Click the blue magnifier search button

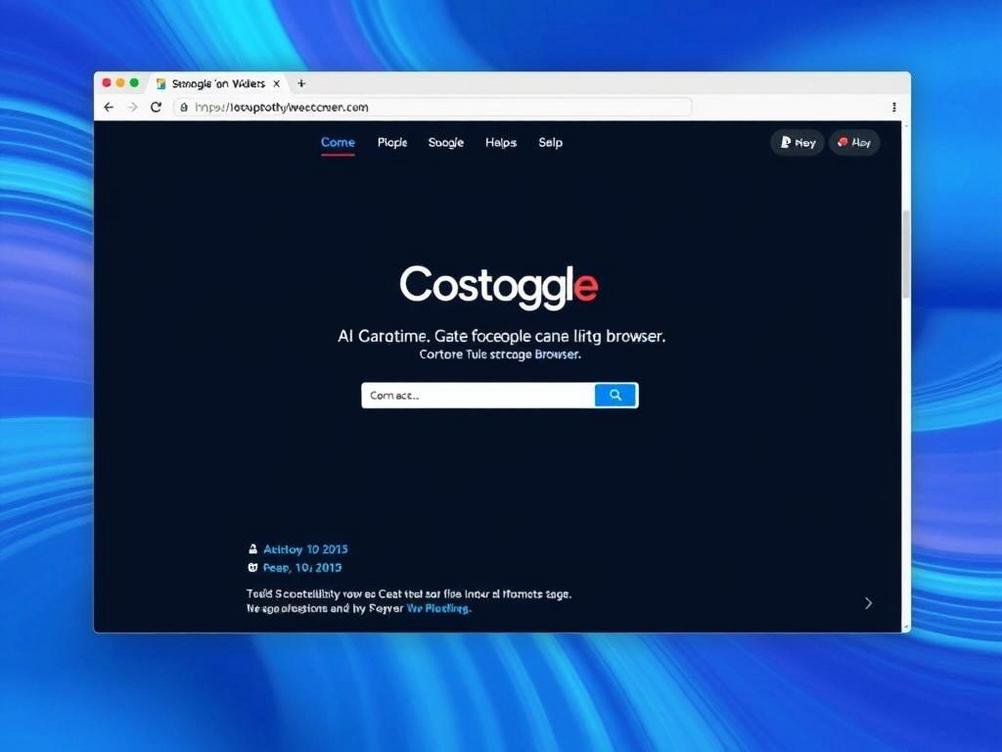616,395
